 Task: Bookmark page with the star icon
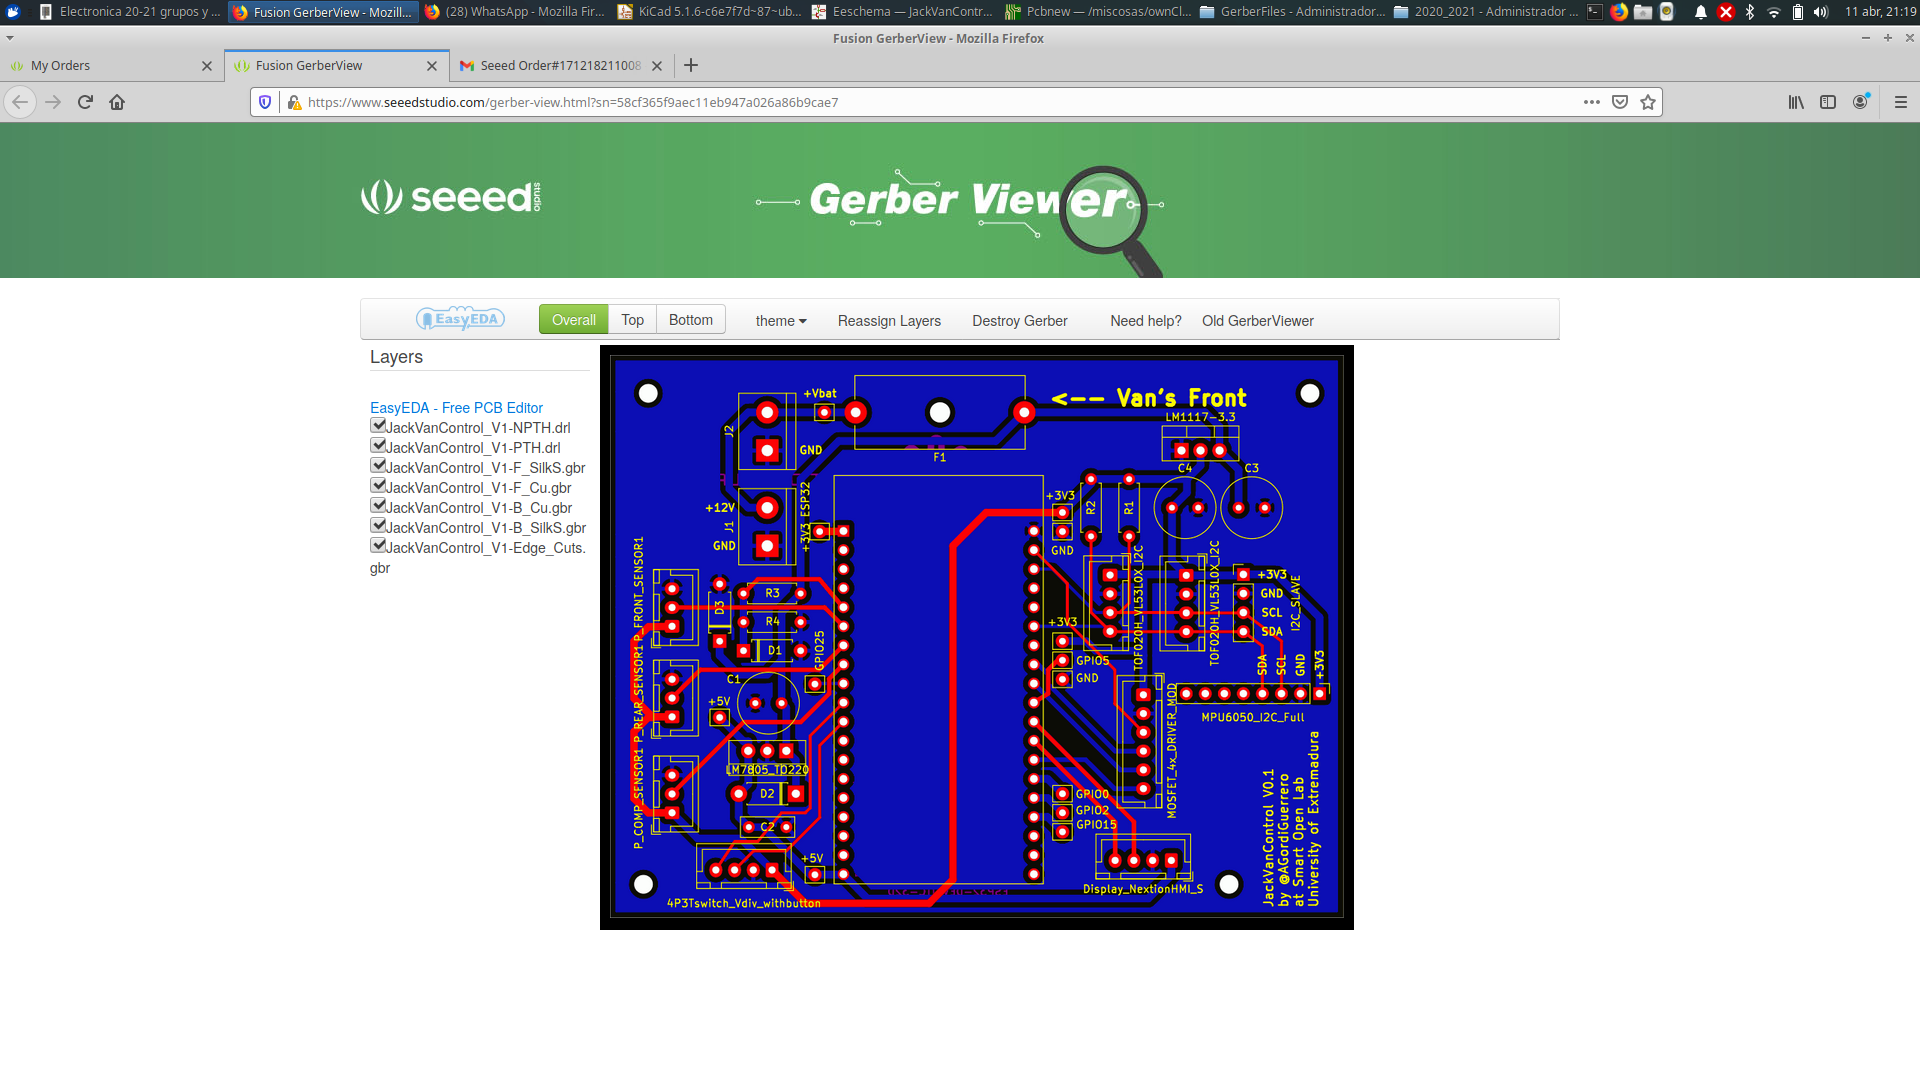1648,102
